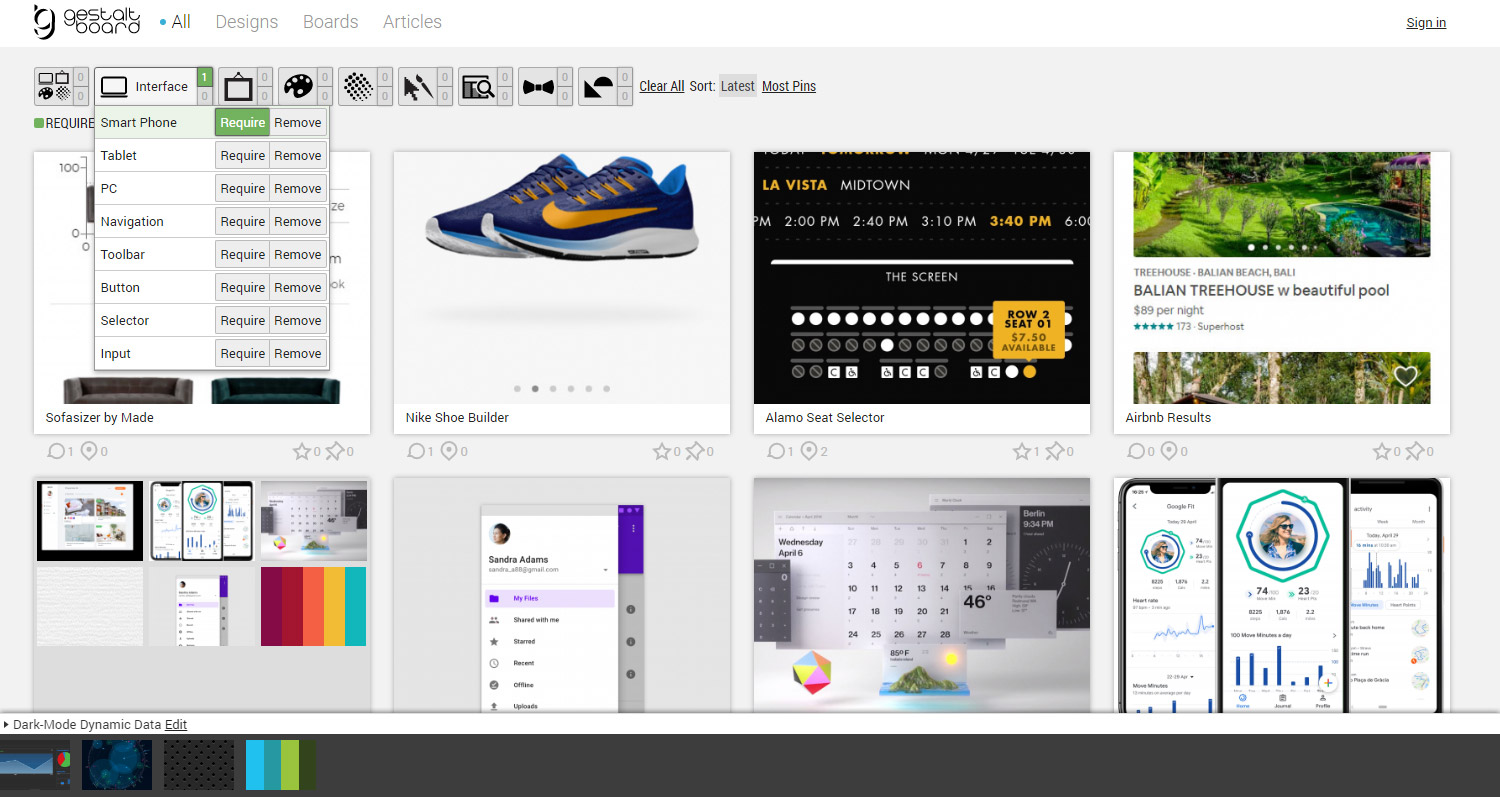Image resolution: width=1500 pixels, height=797 pixels.
Task: Pin the Nike Shoe Builder design
Action: pos(694,452)
